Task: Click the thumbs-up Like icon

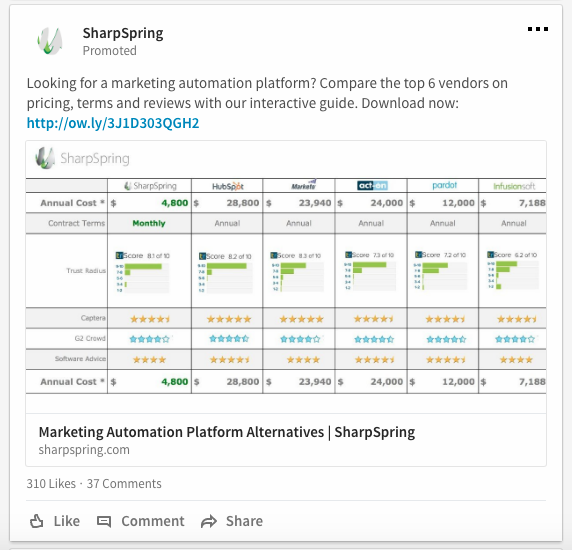Action: 36,521
